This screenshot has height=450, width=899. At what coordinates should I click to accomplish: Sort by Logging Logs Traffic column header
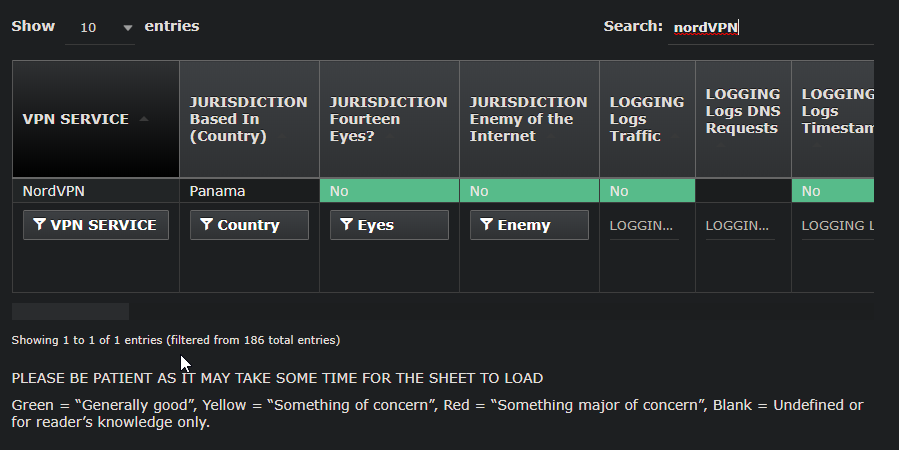pyautogui.click(x=647, y=119)
